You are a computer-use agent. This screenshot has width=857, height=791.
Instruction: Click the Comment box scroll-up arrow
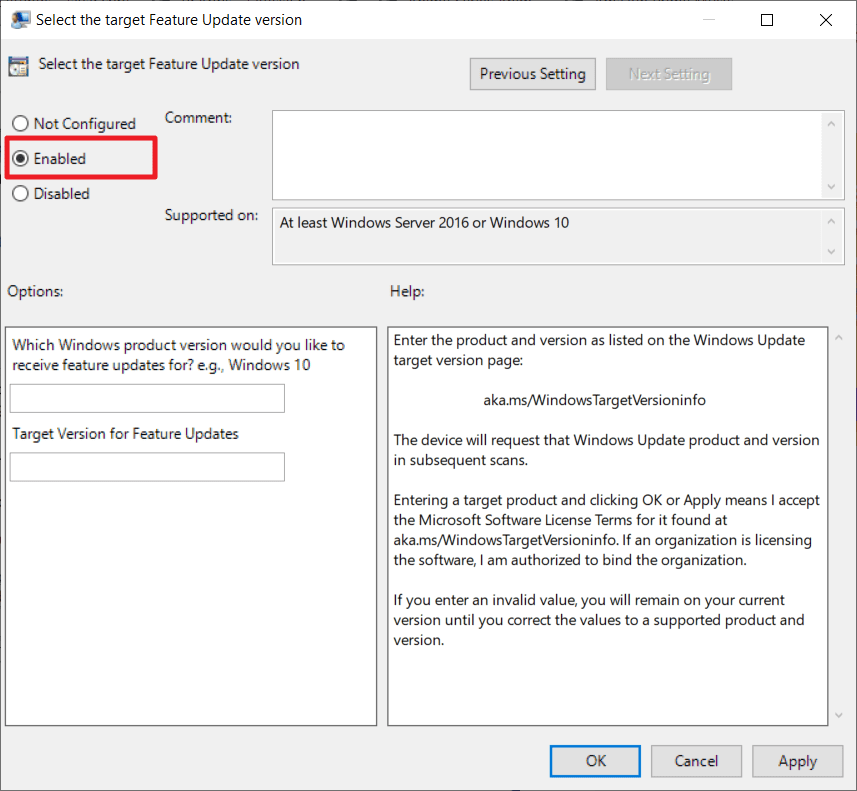pos(831,124)
